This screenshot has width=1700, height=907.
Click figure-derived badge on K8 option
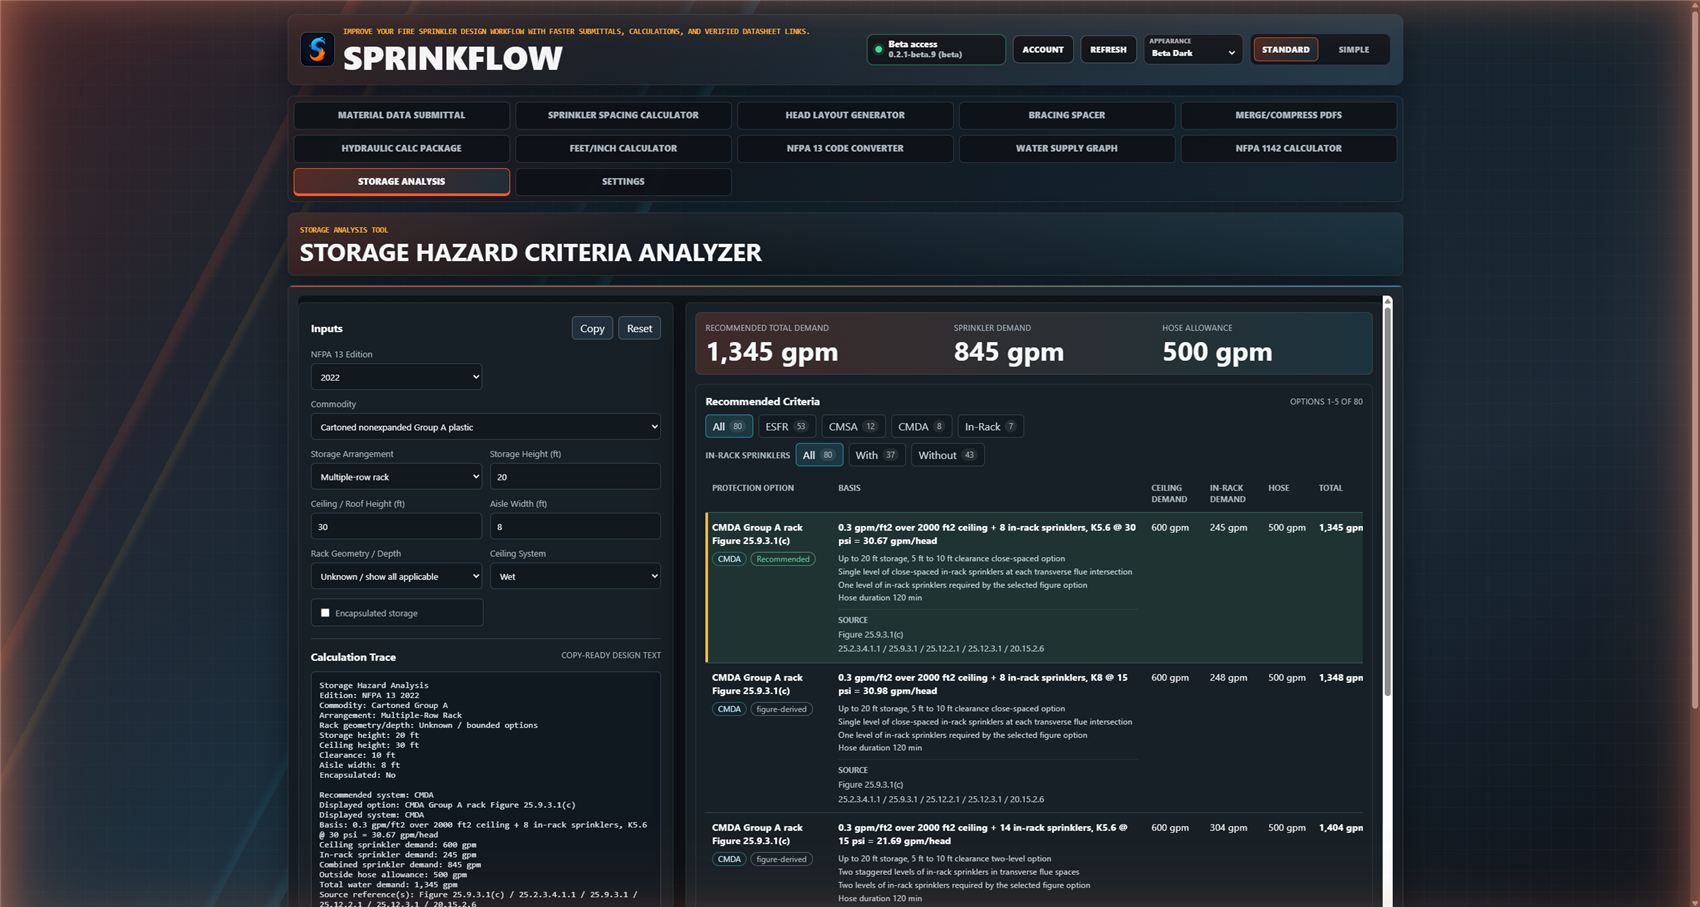point(782,709)
